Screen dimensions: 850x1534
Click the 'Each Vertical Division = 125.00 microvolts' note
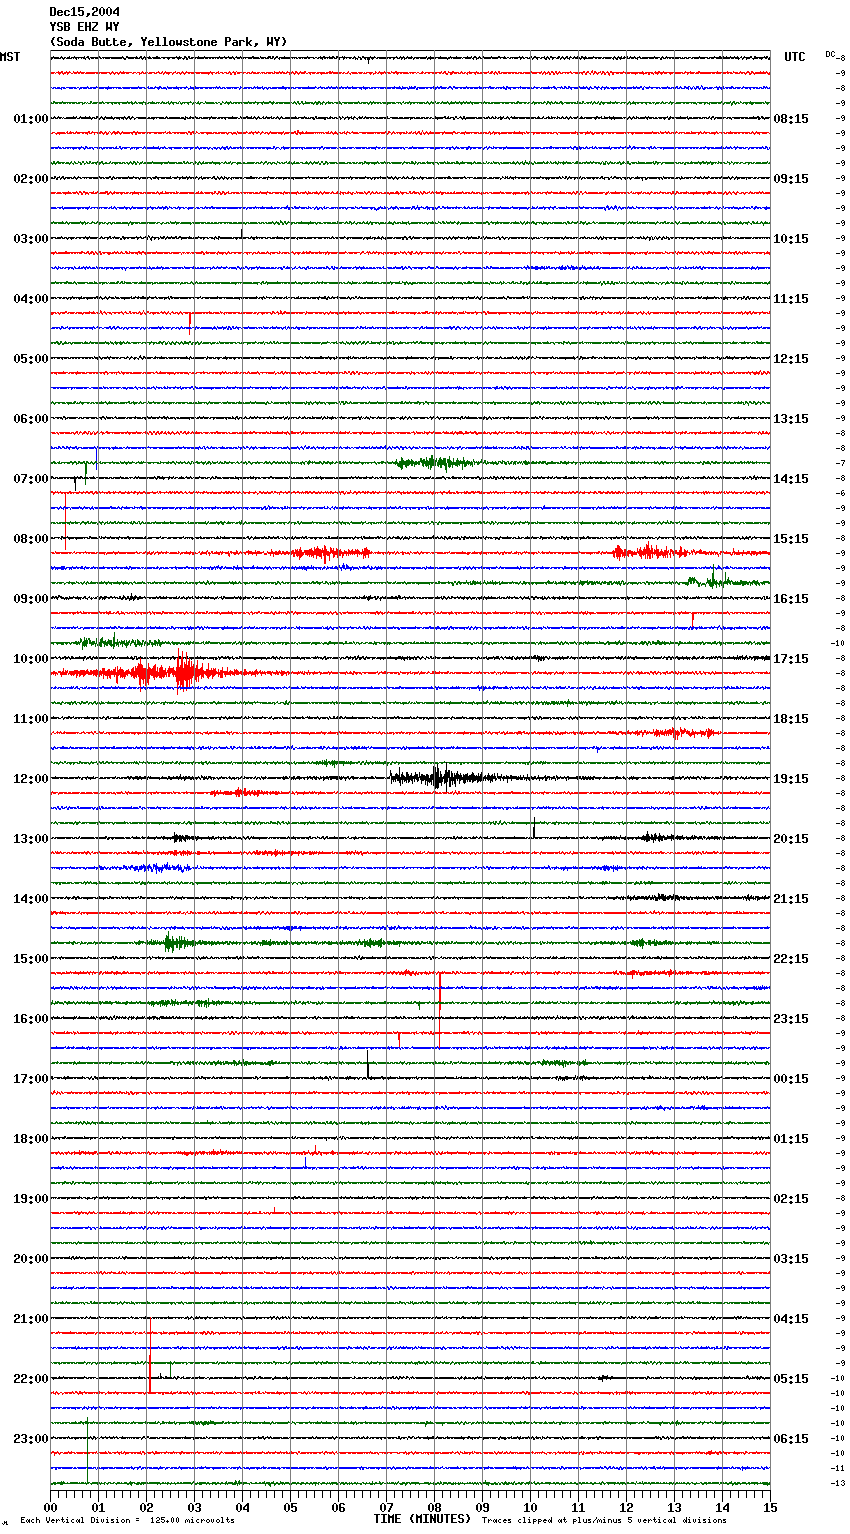pos(127,1520)
